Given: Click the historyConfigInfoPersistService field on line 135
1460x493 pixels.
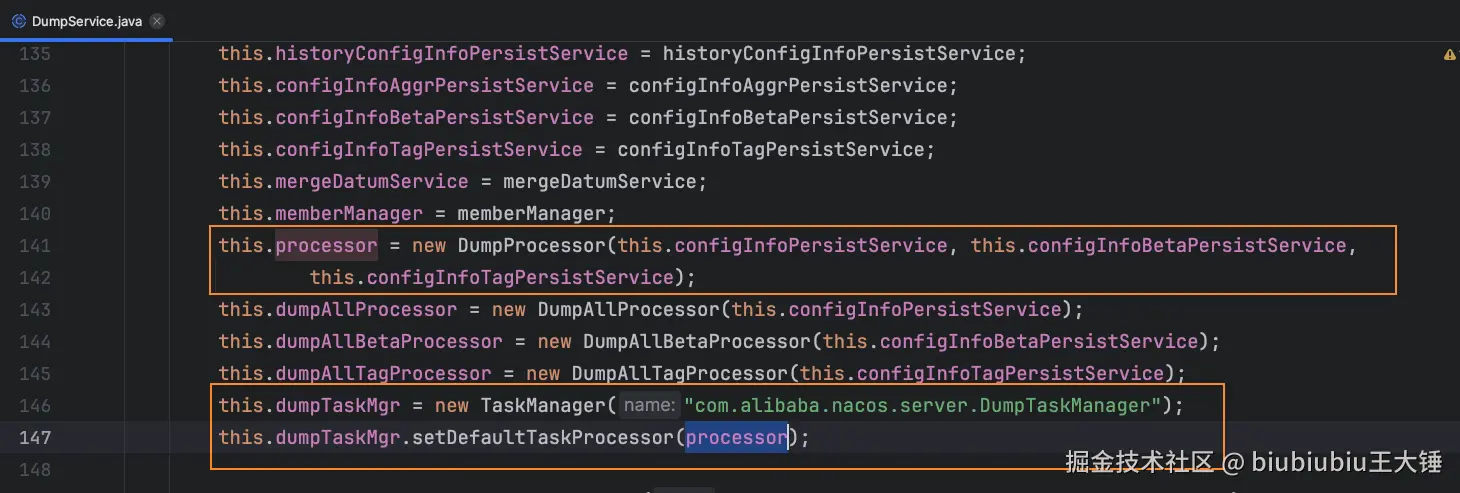Looking at the screenshot, I should (451, 54).
